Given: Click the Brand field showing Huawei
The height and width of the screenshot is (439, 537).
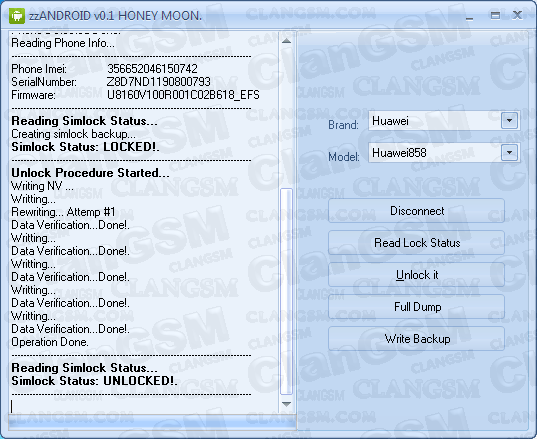Looking at the screenshot, I should pos(444,121).
